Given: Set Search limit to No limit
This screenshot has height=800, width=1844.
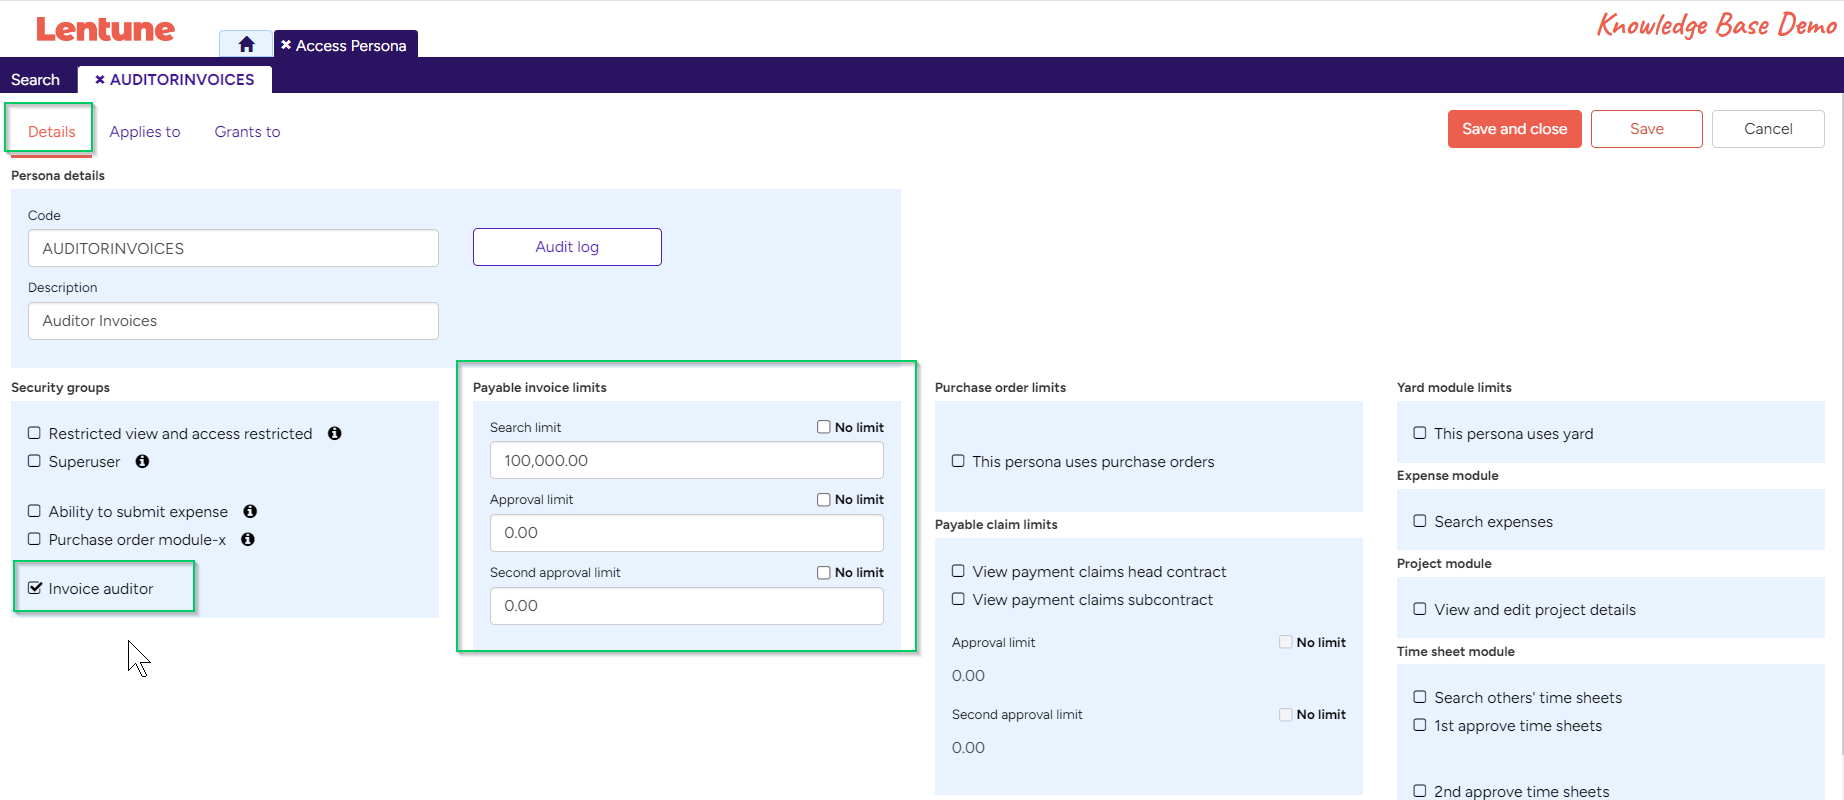Looking at the screenshot, I should (824, 427).
